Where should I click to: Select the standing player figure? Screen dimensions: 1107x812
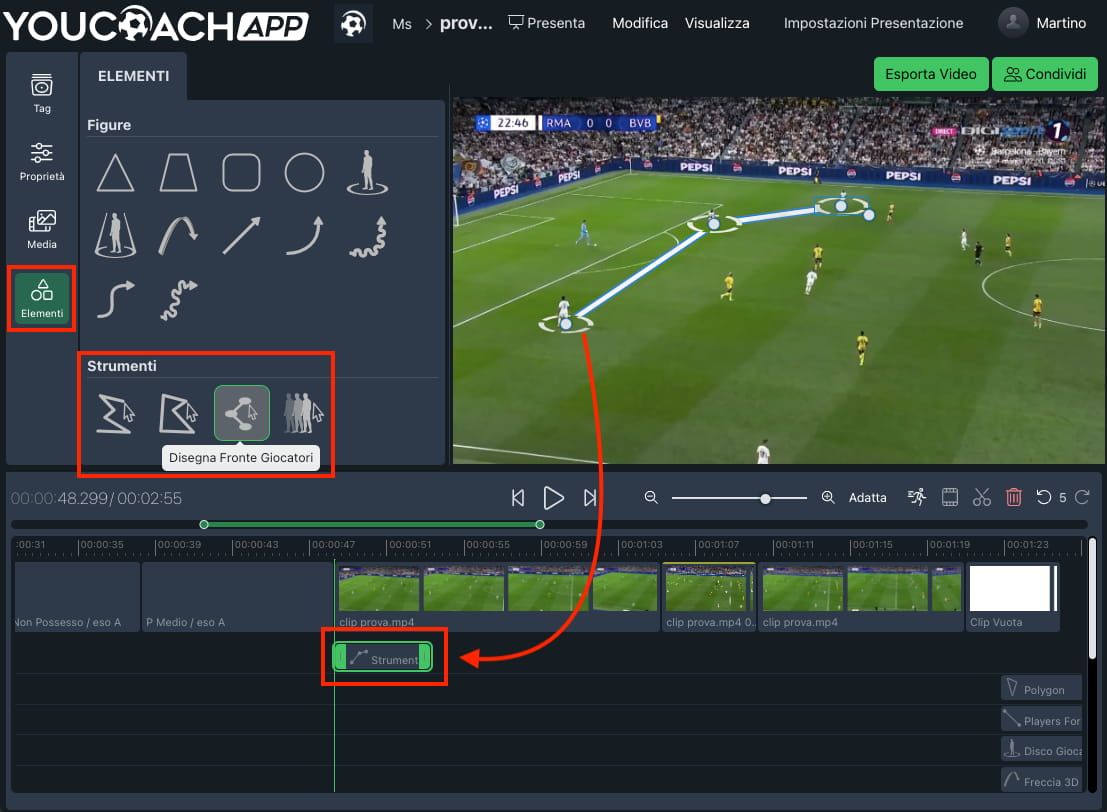[366, 172]
